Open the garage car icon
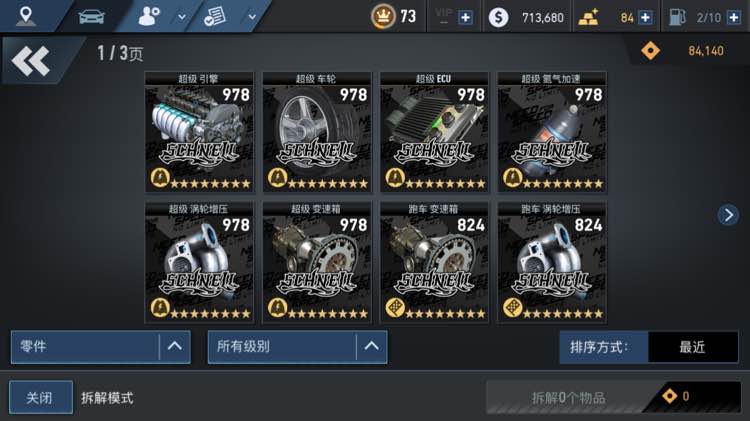This screenshot has height=421, width=750. (91, 17)
